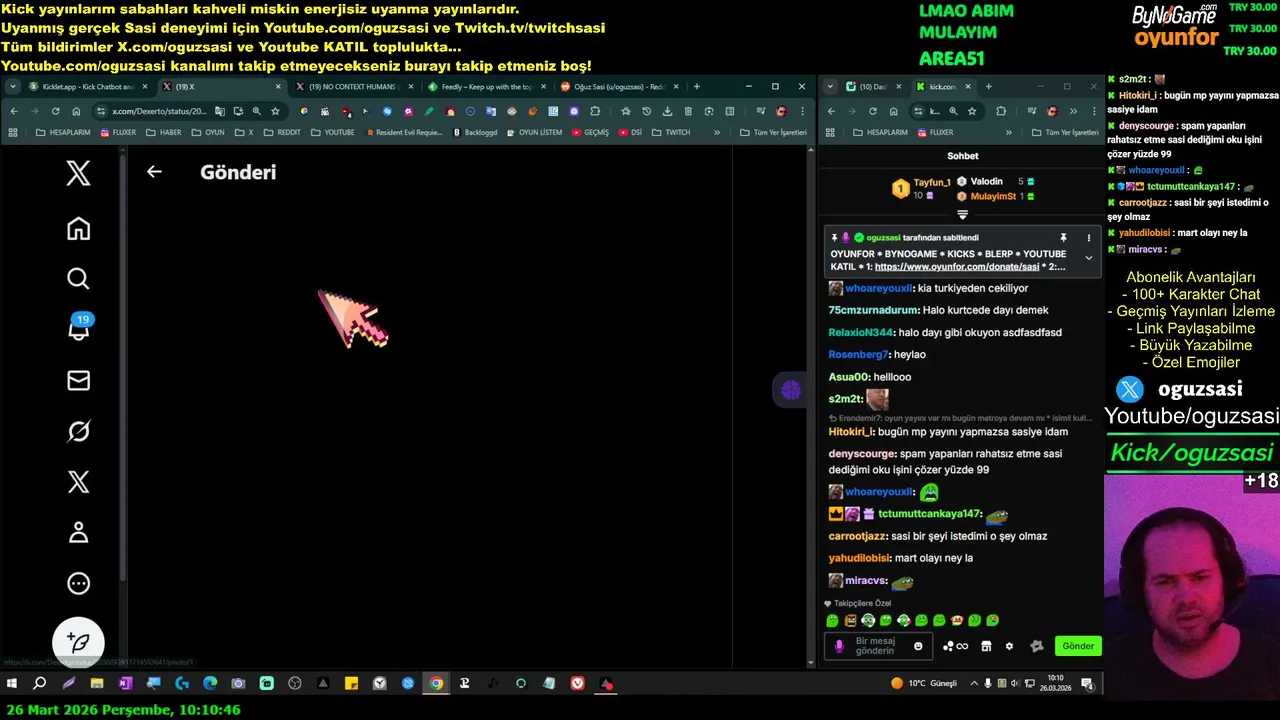Open OYUN LİSTEM bookmark
This screenshot has width=1280, height=720.
point(535,132)
